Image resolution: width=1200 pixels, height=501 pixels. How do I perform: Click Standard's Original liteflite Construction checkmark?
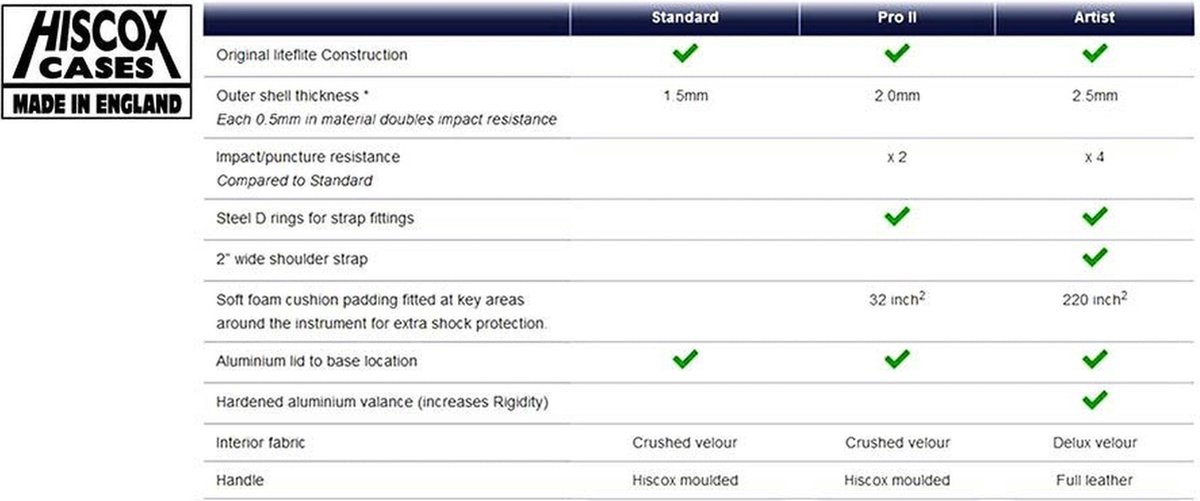685,53
